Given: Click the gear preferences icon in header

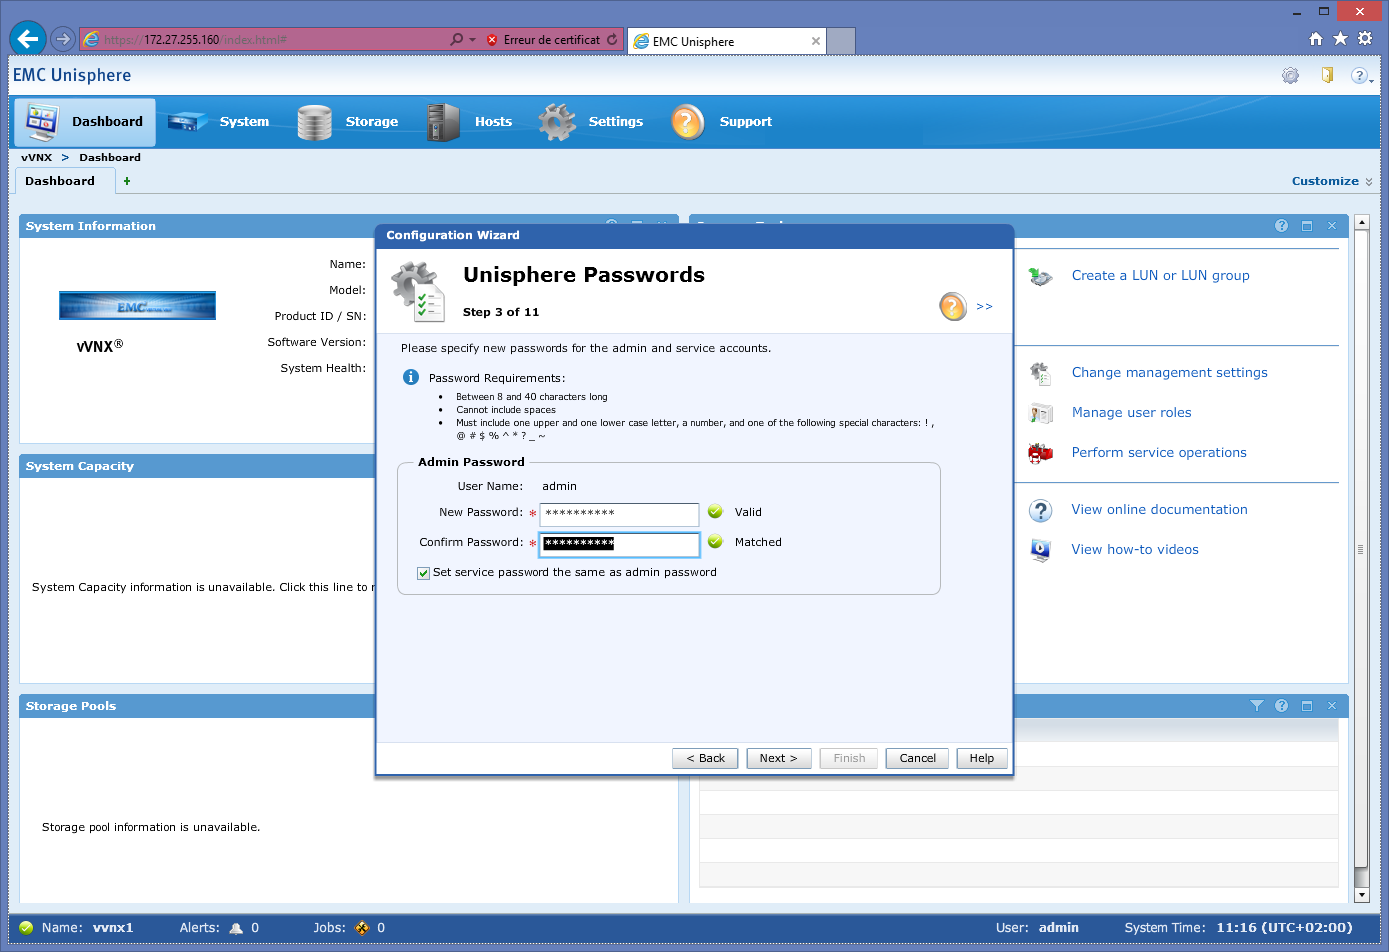Looking at the screenshot, I should 1290,76.
